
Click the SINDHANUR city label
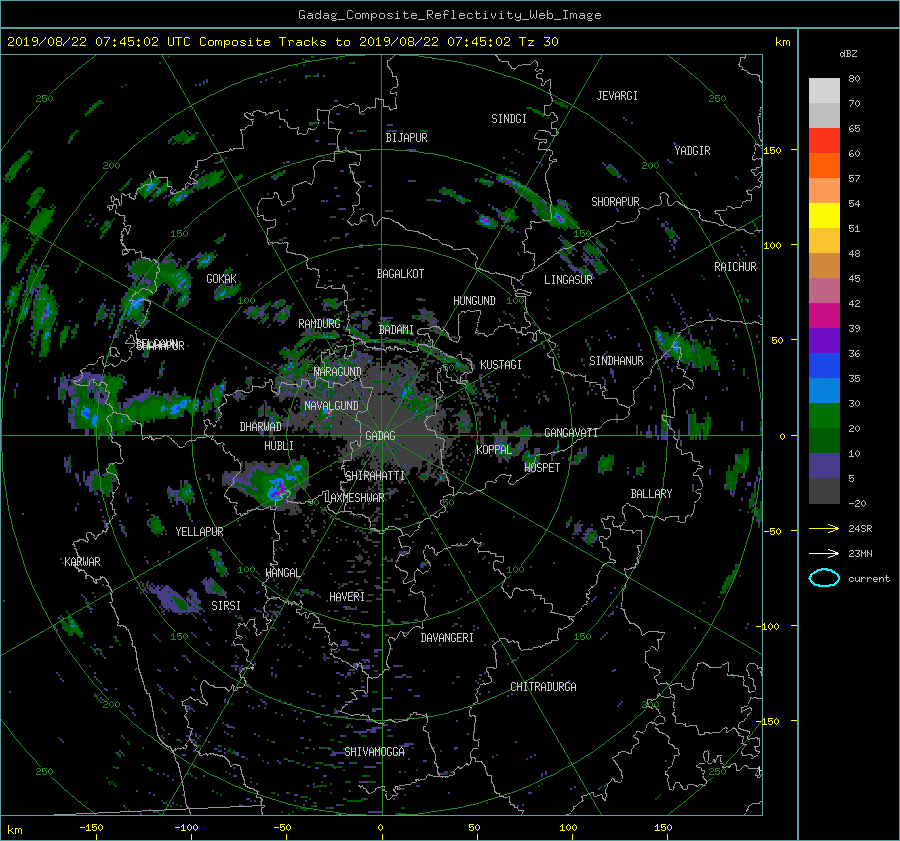coord(616,361)
